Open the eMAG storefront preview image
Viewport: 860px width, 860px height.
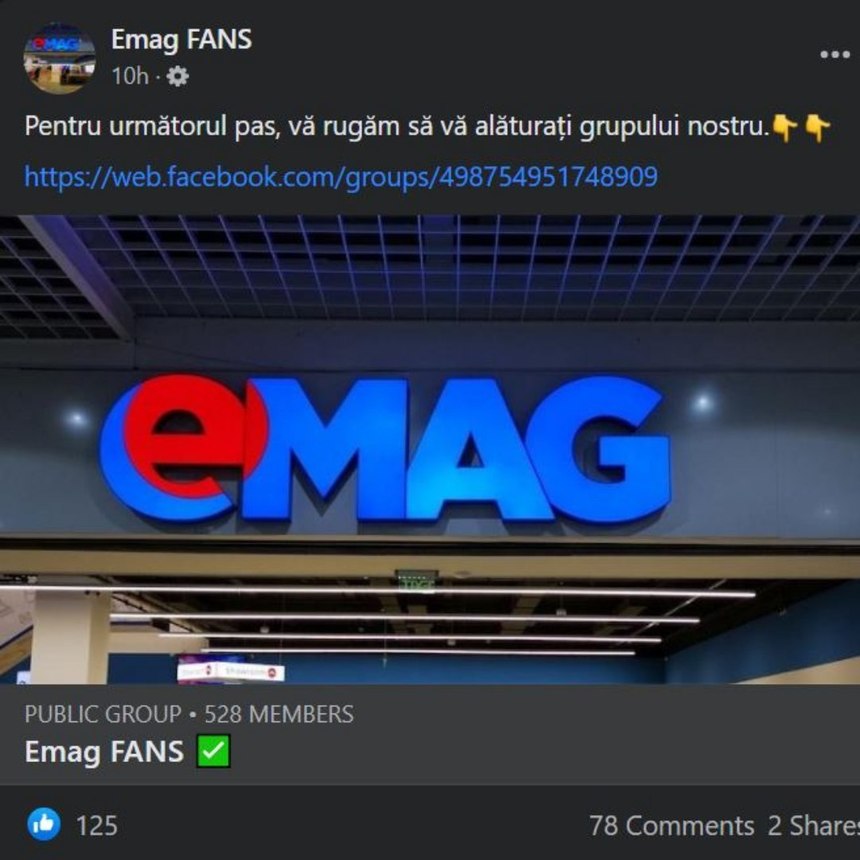tap(430, 449)
